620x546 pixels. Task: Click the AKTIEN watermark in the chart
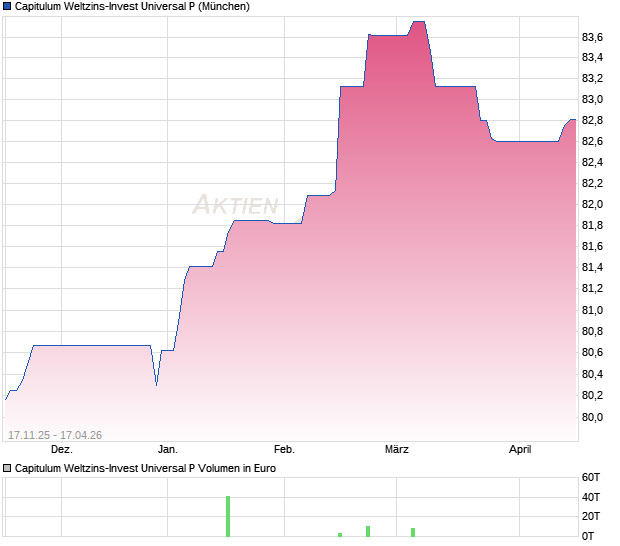click(x=235, y=205)
